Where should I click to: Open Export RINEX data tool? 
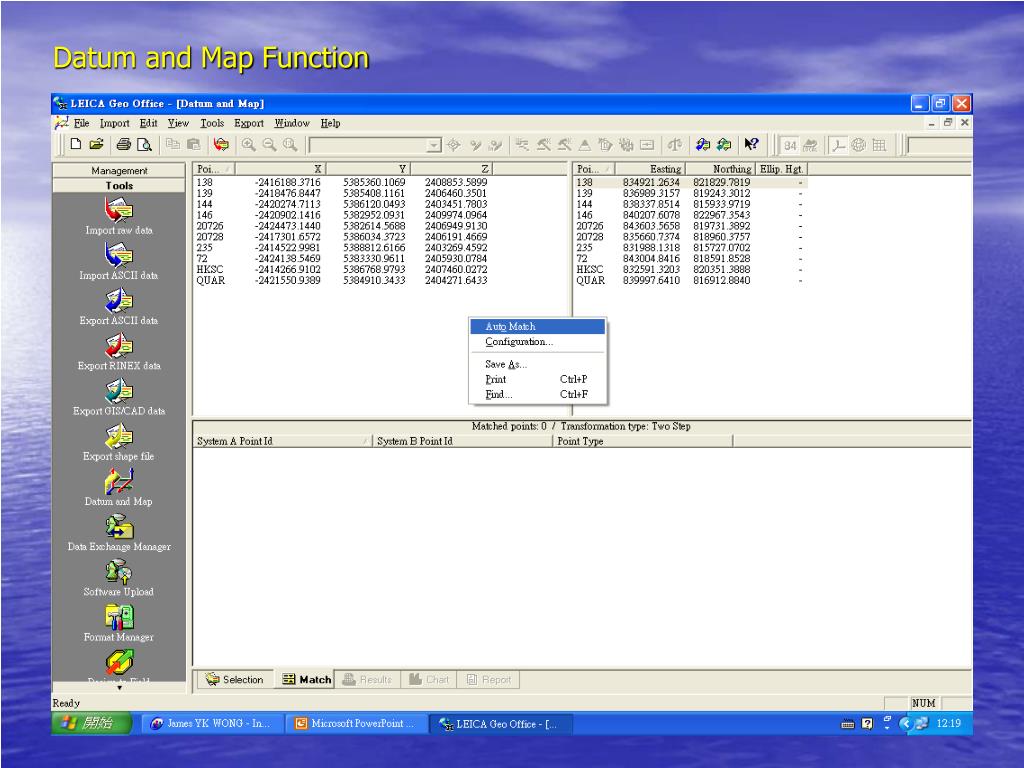(119, 352)
